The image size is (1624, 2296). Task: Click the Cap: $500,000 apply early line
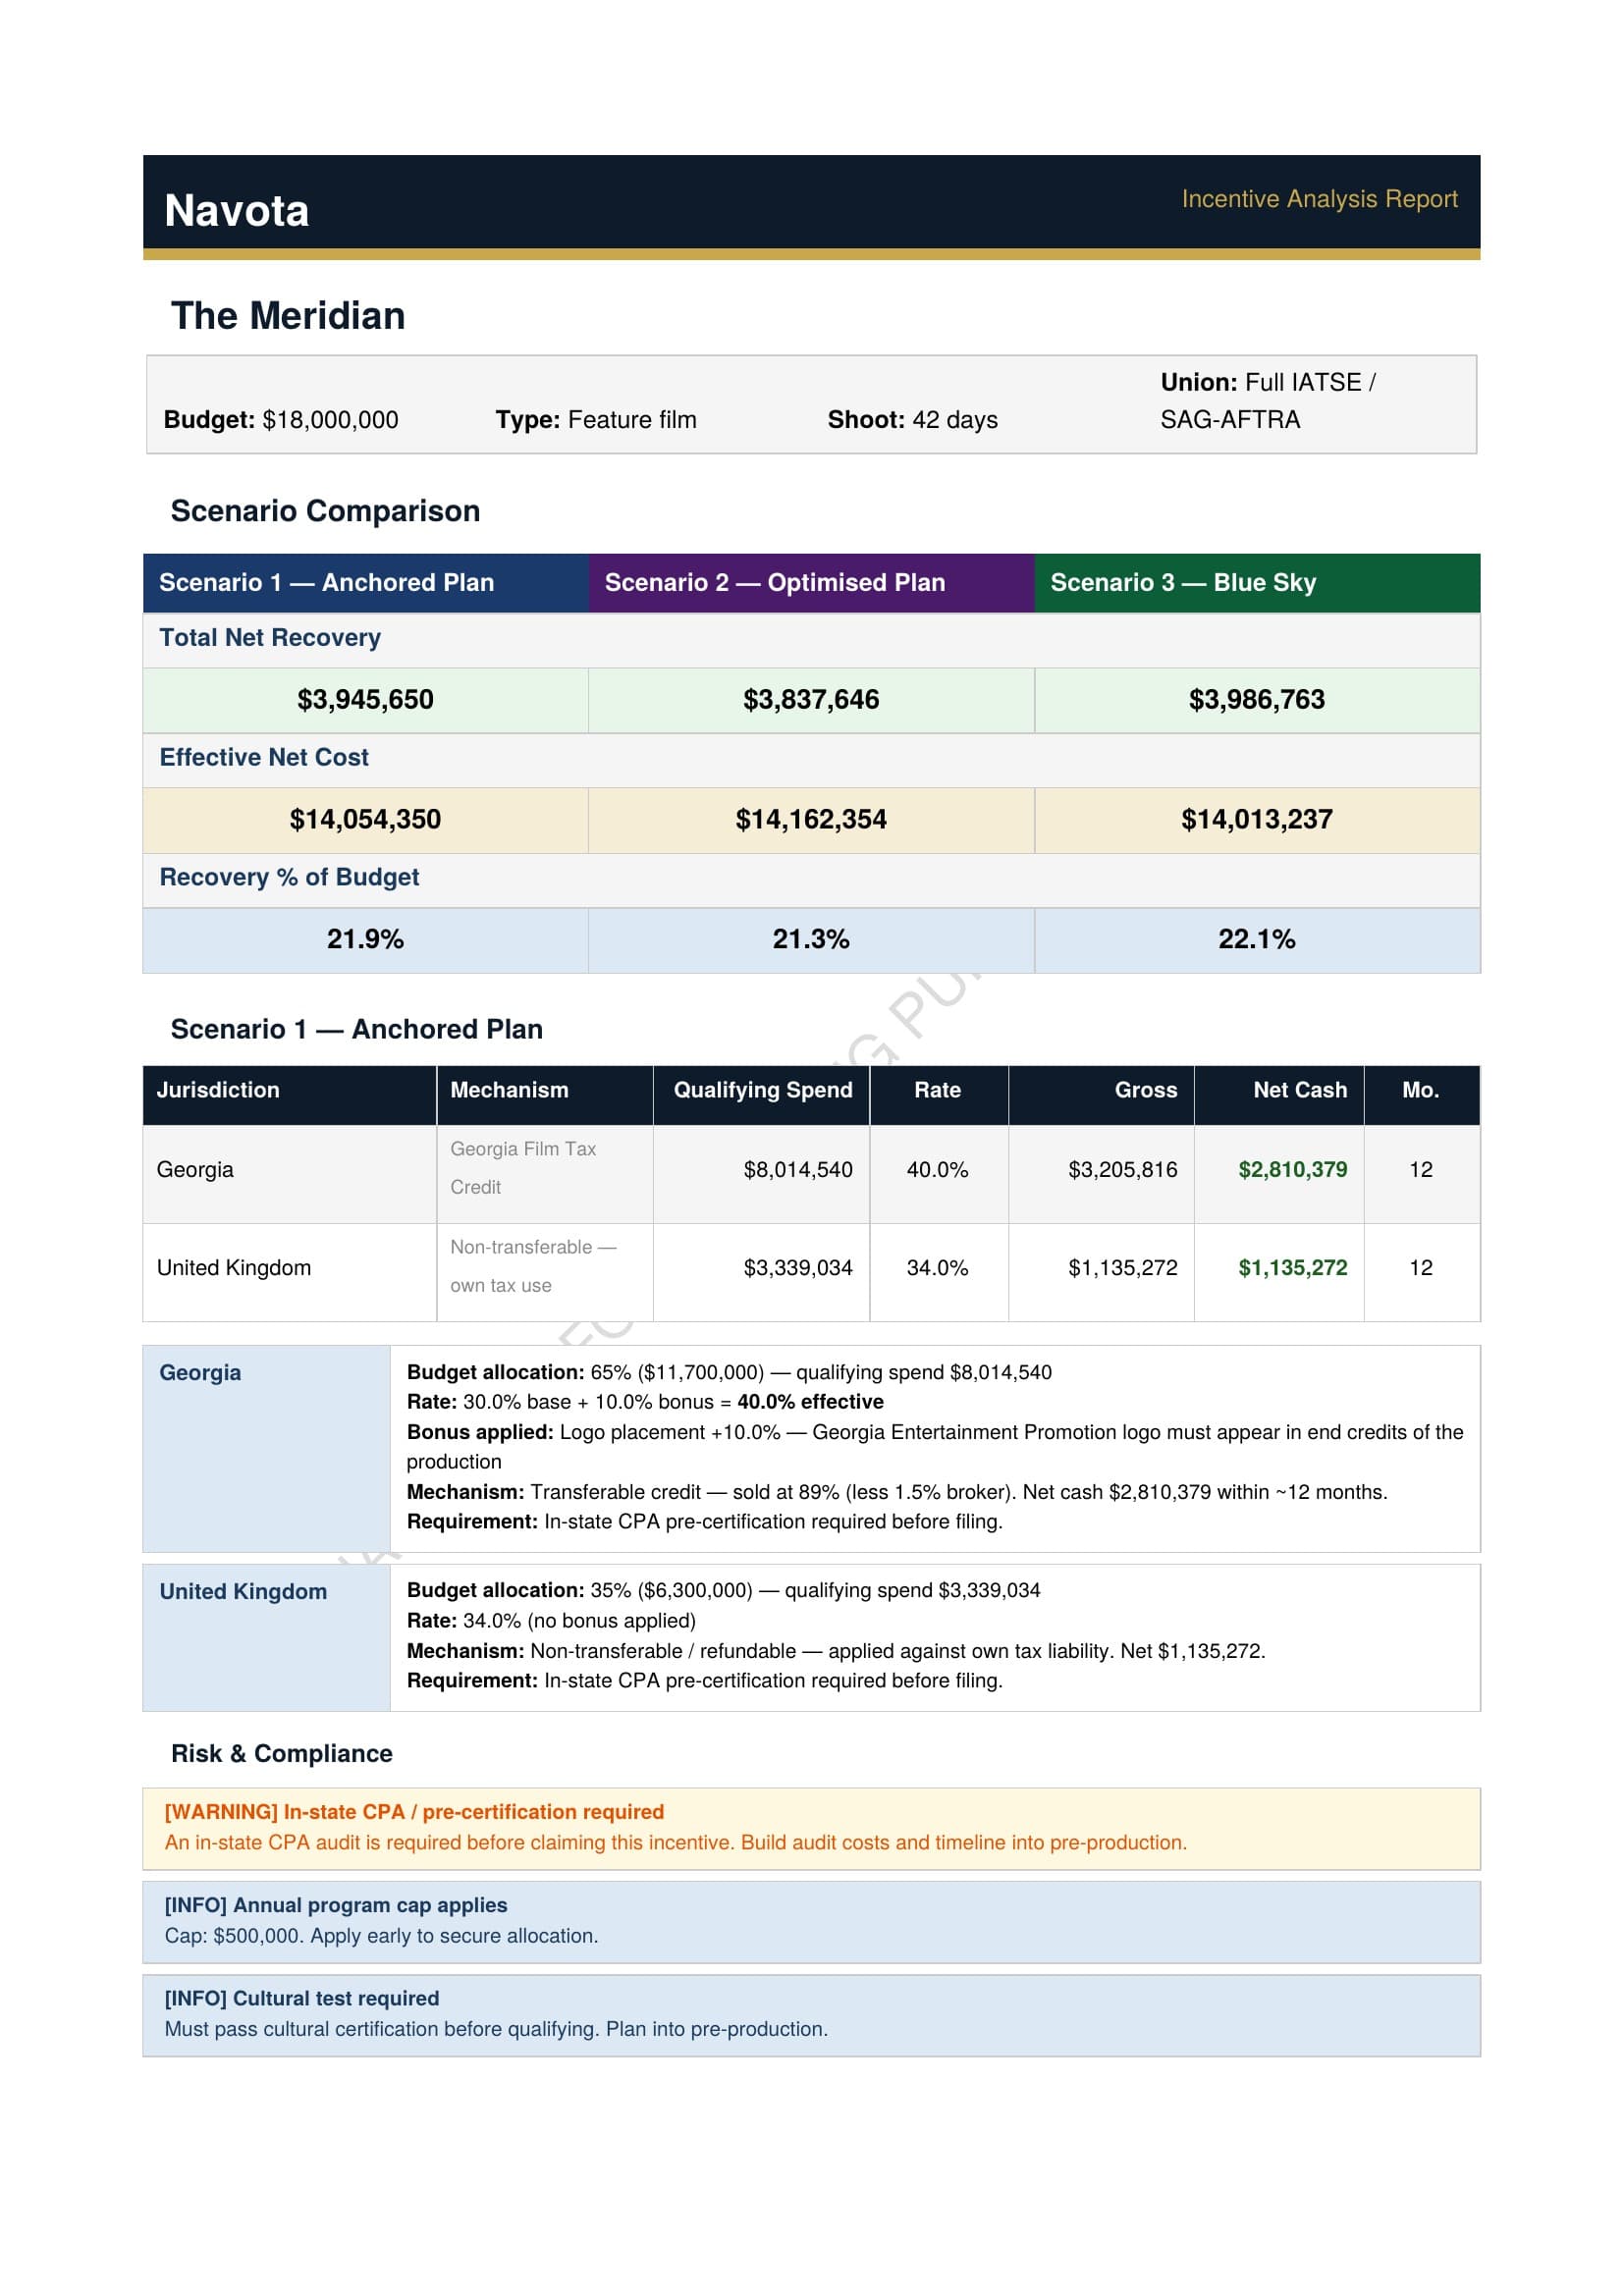point(381,1936)
